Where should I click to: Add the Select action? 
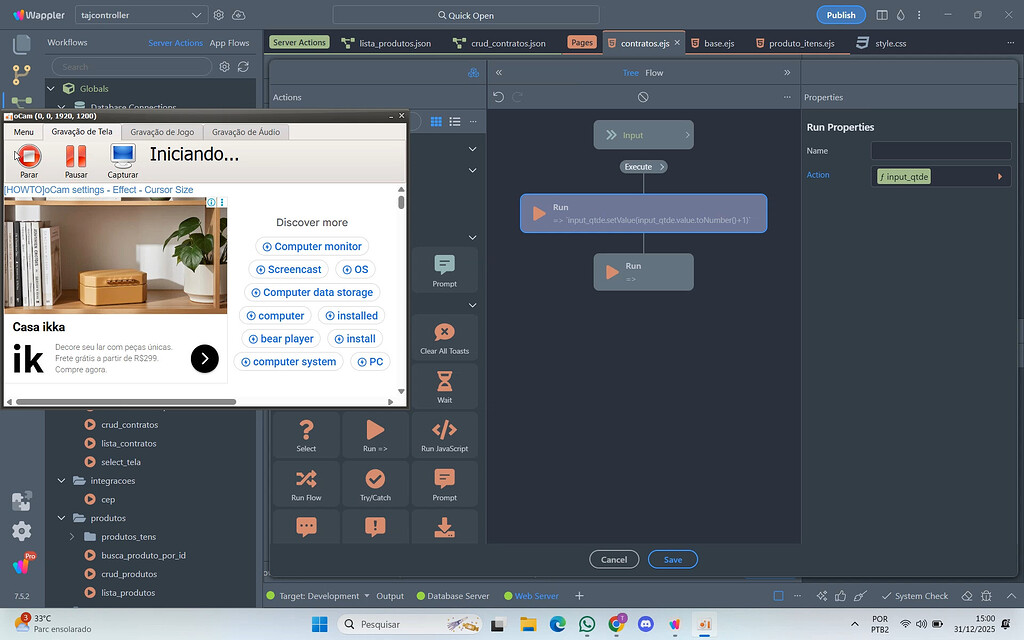(x=306, y=434)
